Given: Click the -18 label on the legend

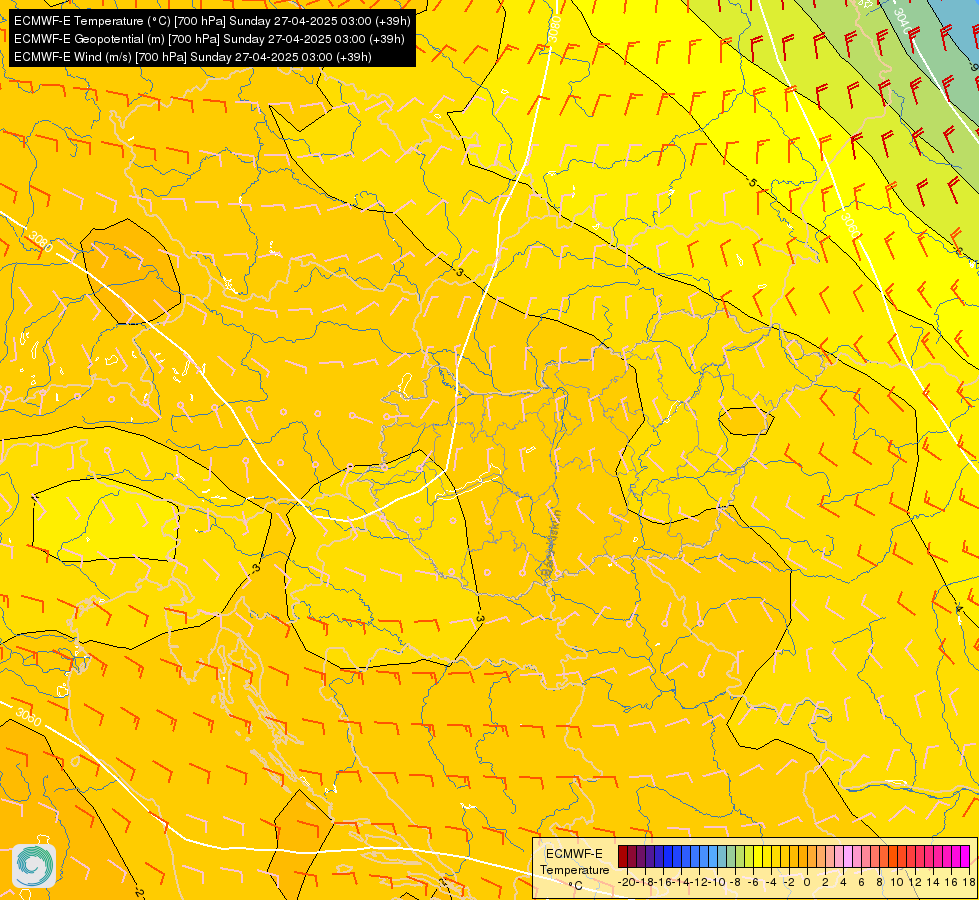Looking at the screenshot, I should tap(646, 882).
